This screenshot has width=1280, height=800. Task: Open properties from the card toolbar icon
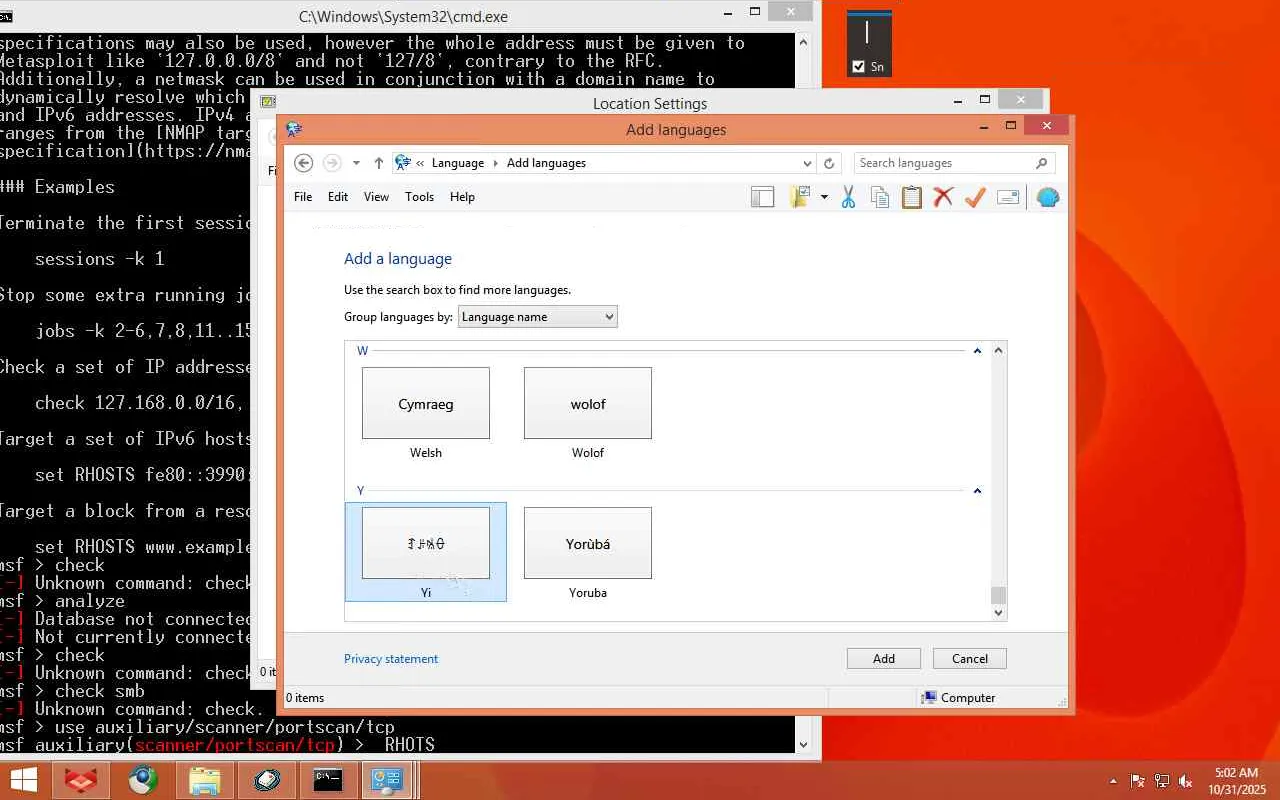[1008, 197]
